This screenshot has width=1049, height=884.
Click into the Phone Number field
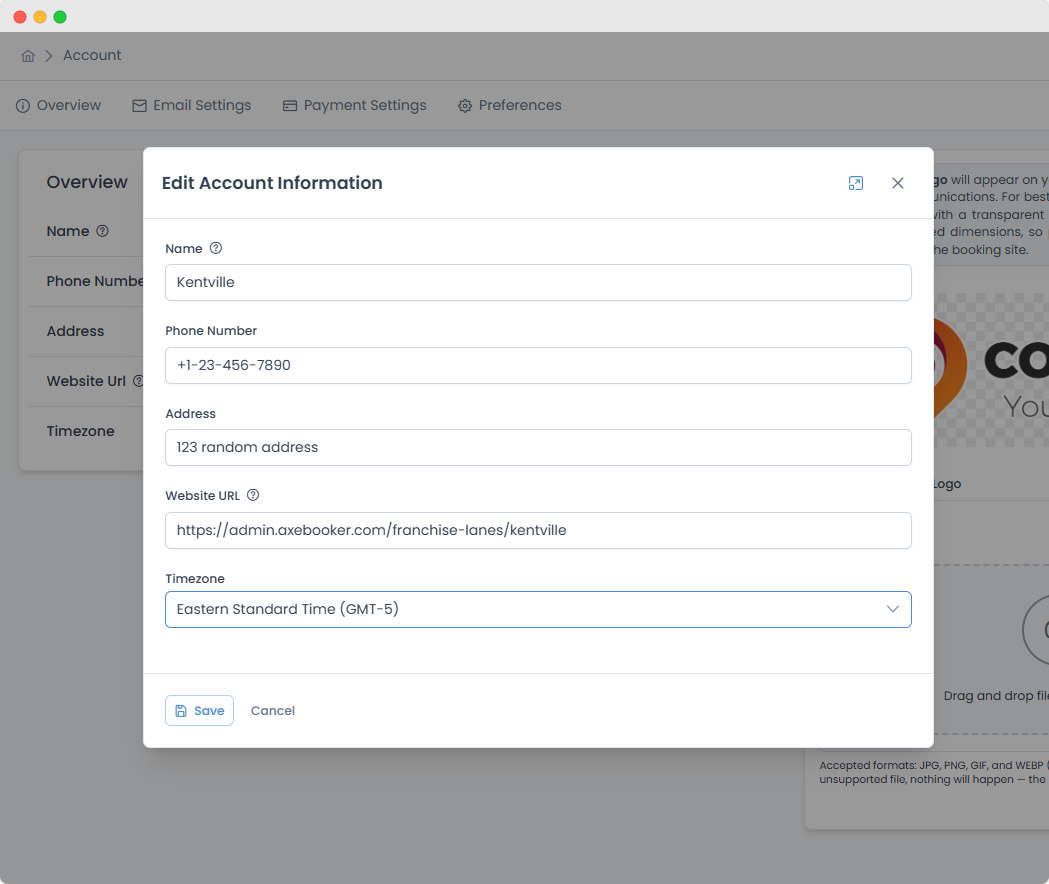coord(538,365)
